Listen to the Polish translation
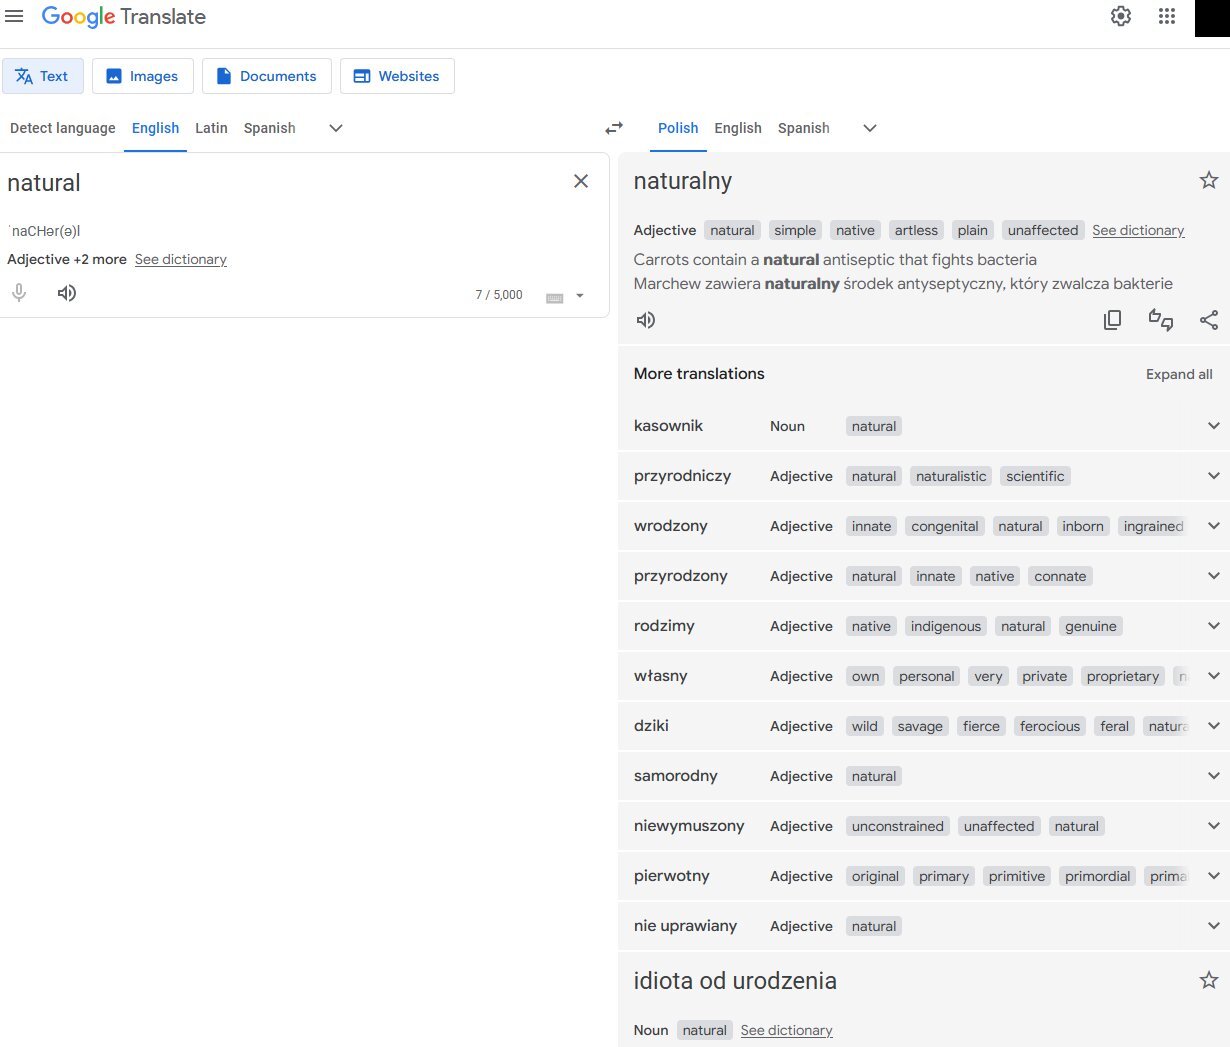The image size is (1230, 1047). pos(646,320)
